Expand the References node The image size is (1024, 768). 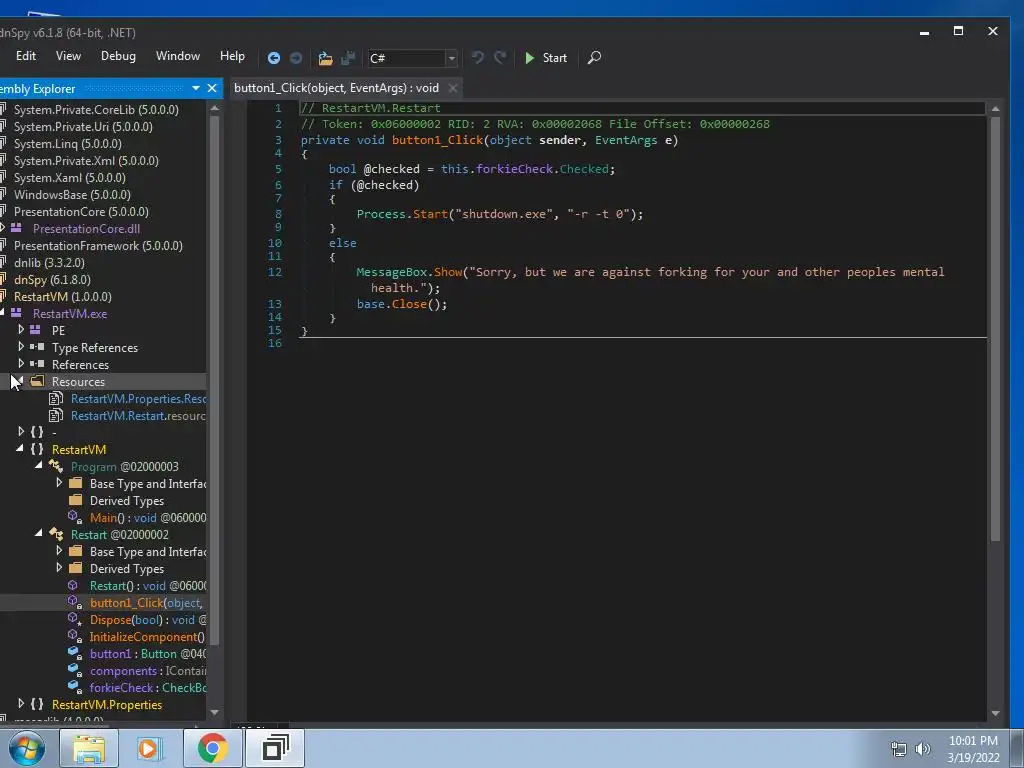click(x=21, y=364)
